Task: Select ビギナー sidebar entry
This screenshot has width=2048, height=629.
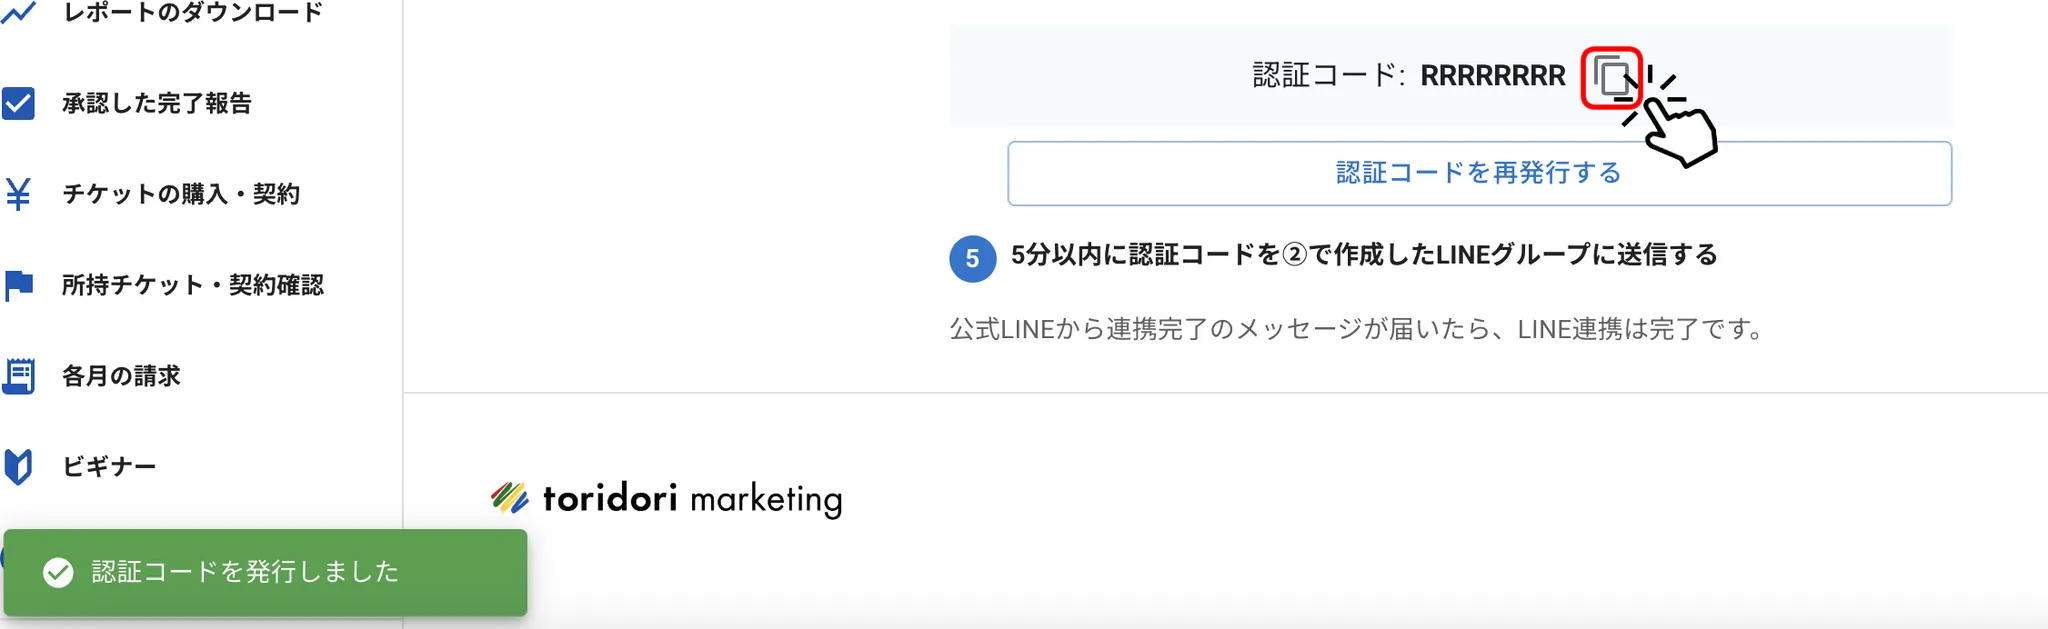Action: [x=109, y=467]
